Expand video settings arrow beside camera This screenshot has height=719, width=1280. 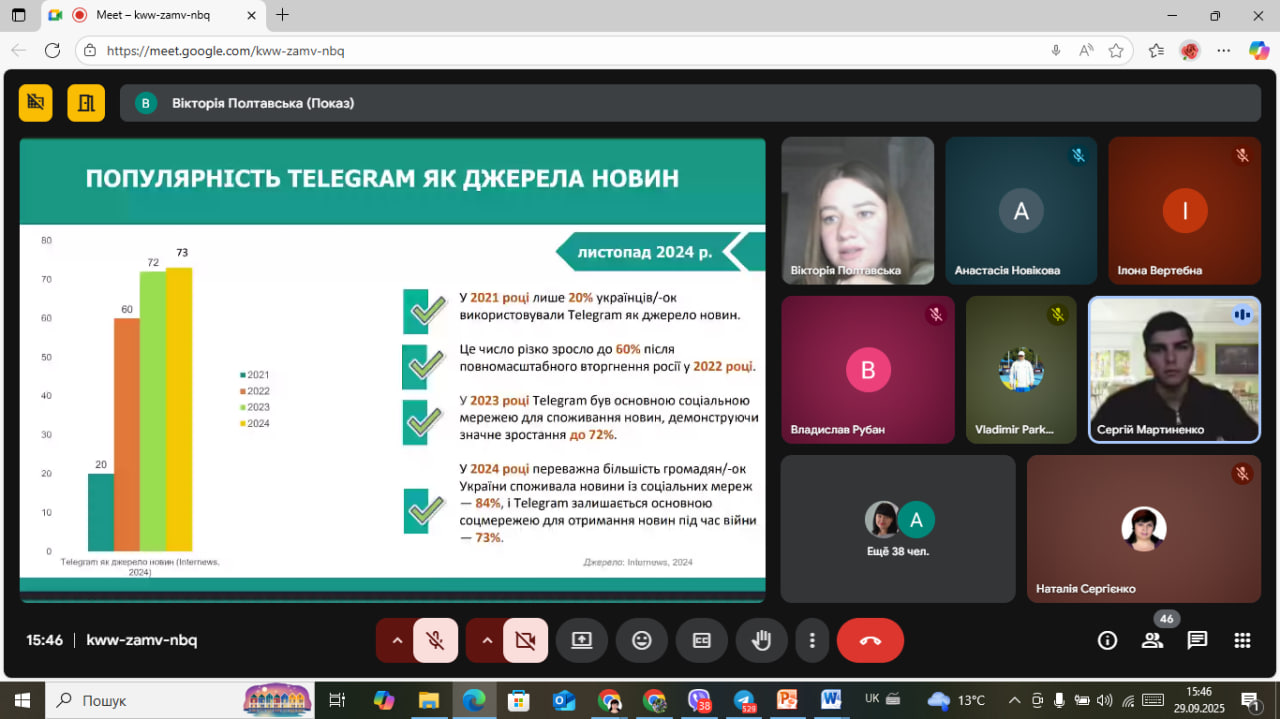(487, 641)
